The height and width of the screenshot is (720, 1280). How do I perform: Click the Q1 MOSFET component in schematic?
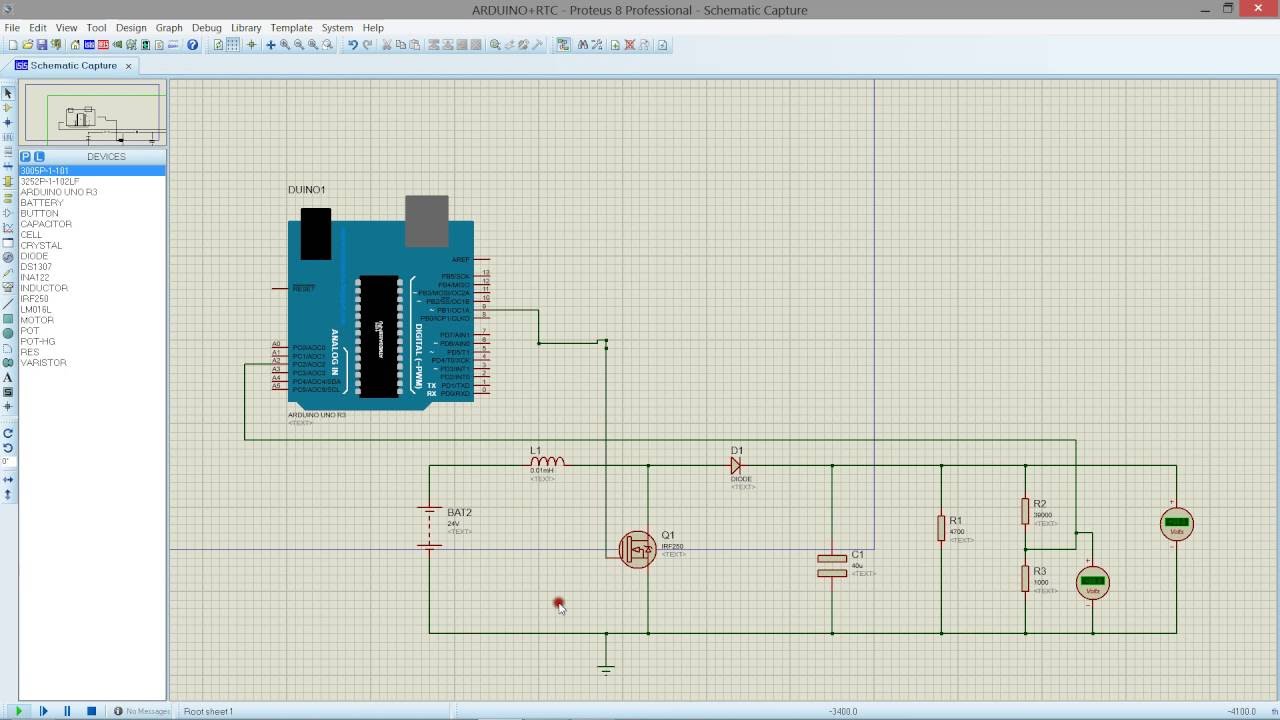637,549
